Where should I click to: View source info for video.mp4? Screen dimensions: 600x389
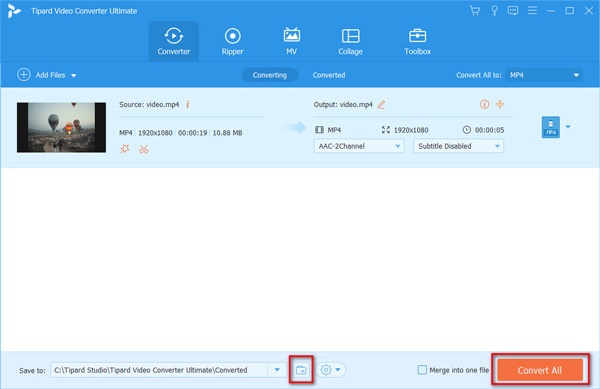[x=188, y=104]
